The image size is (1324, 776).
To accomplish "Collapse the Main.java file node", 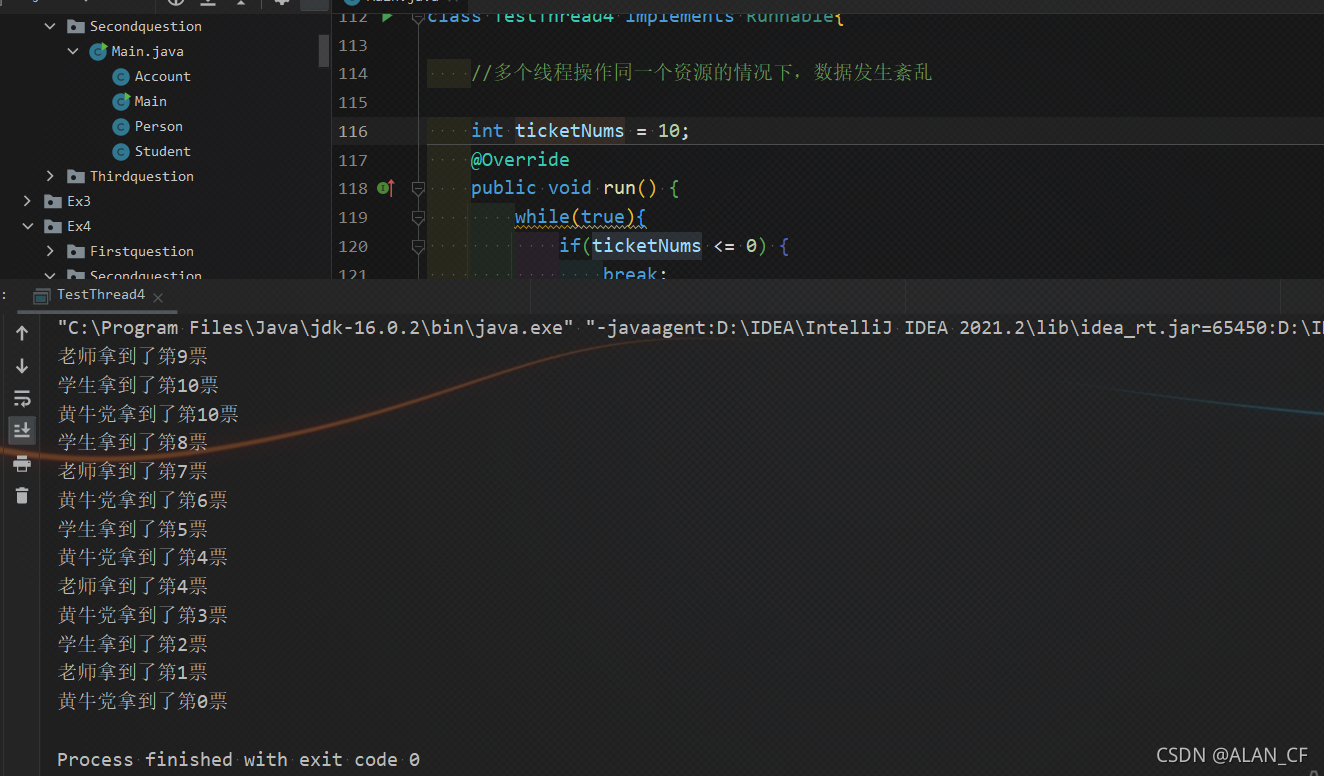I will (x=73, y=51).
